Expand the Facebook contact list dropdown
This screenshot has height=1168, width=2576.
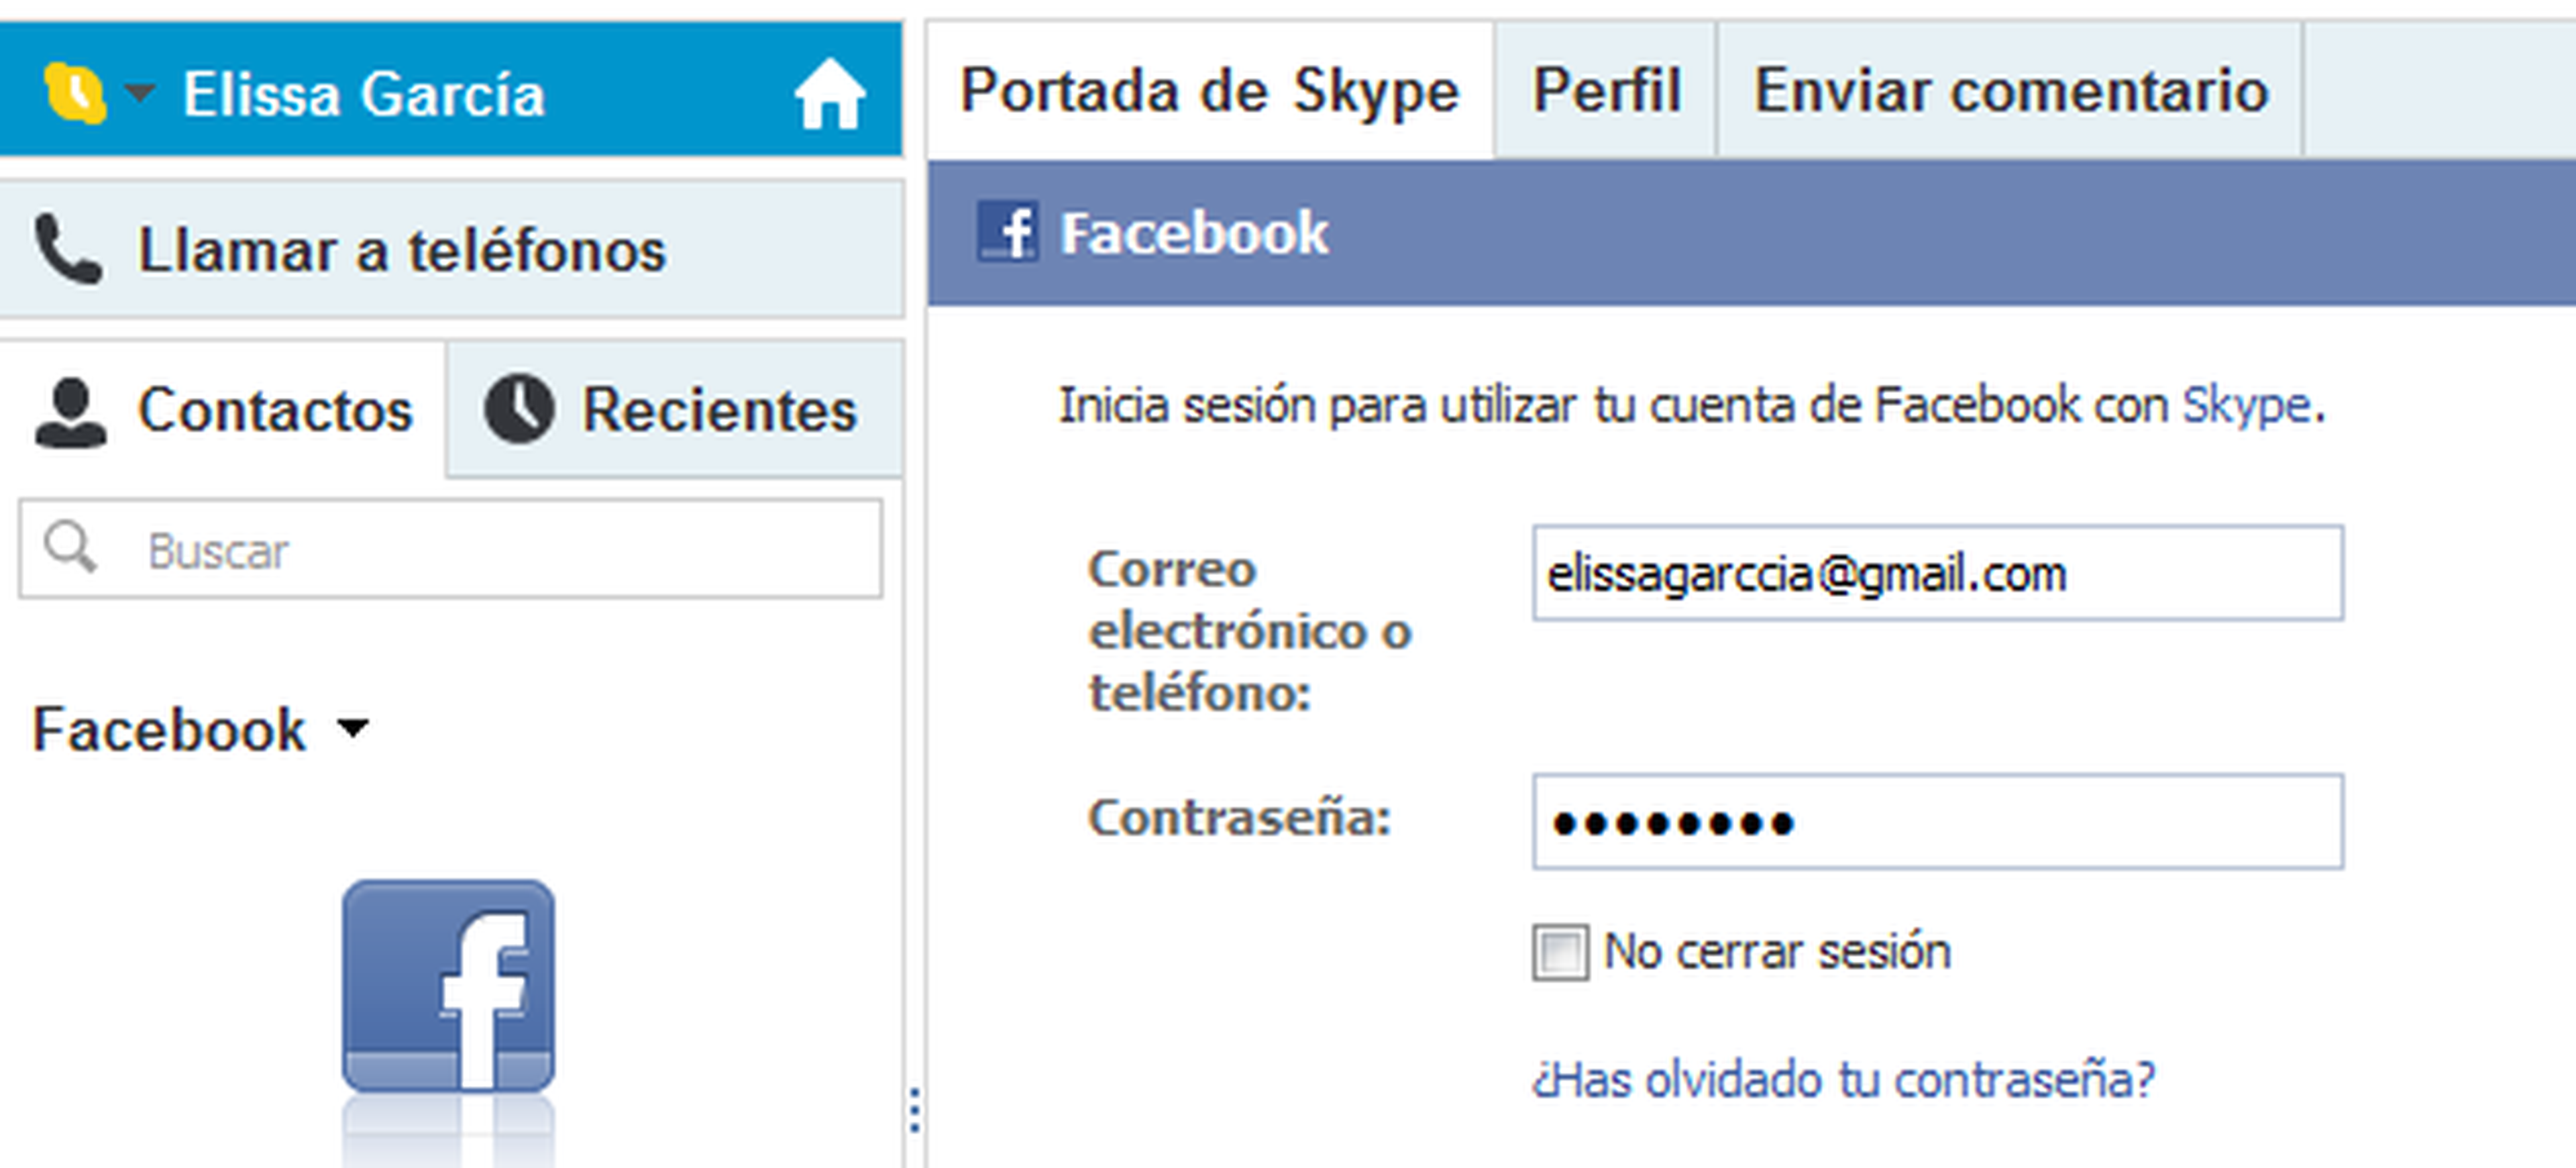[x=353, y=728]
